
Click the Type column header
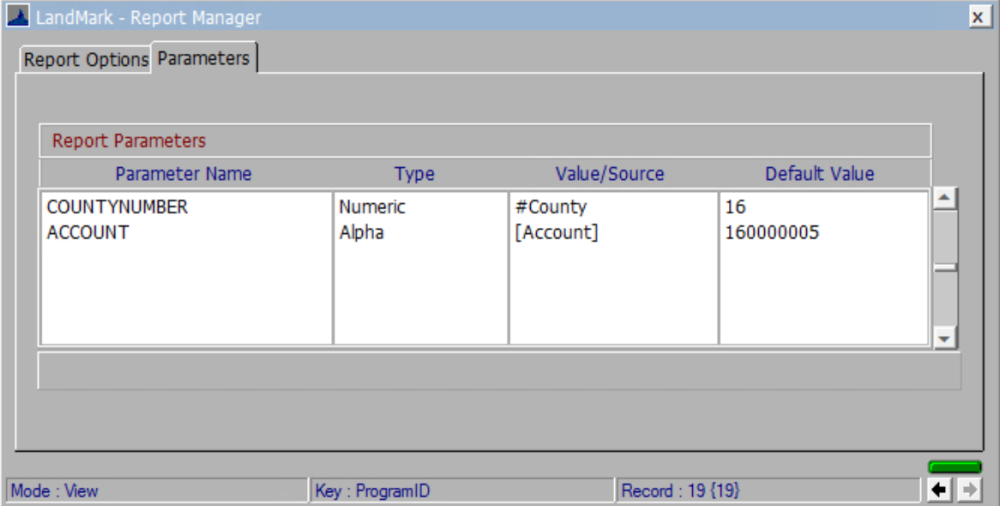415,174
